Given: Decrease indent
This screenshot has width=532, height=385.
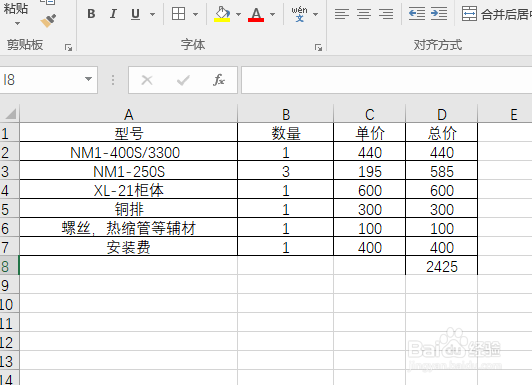Looking at the screenshot, I should 417,14.
